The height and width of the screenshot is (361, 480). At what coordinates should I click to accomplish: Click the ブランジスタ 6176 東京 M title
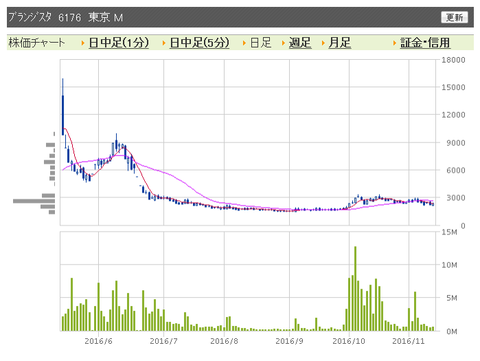tap(66, 17)
